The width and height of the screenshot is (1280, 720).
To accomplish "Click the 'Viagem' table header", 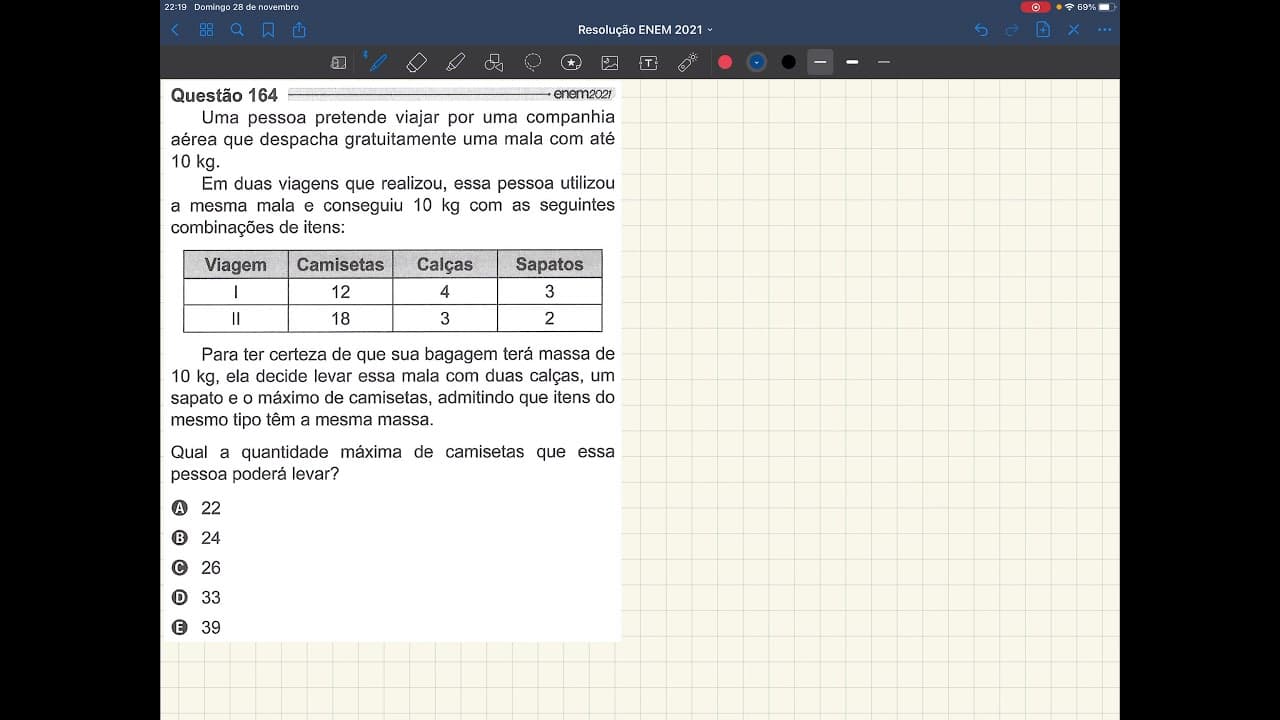I will (x=235, y=265).
